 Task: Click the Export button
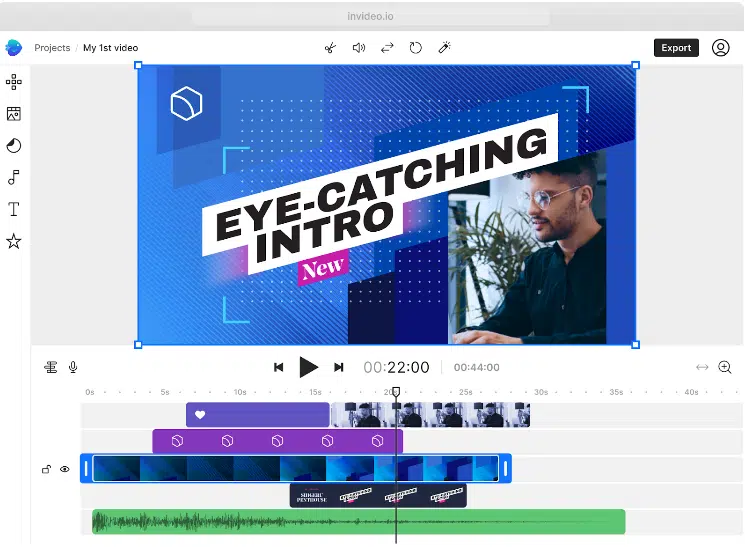click(676, 48)
